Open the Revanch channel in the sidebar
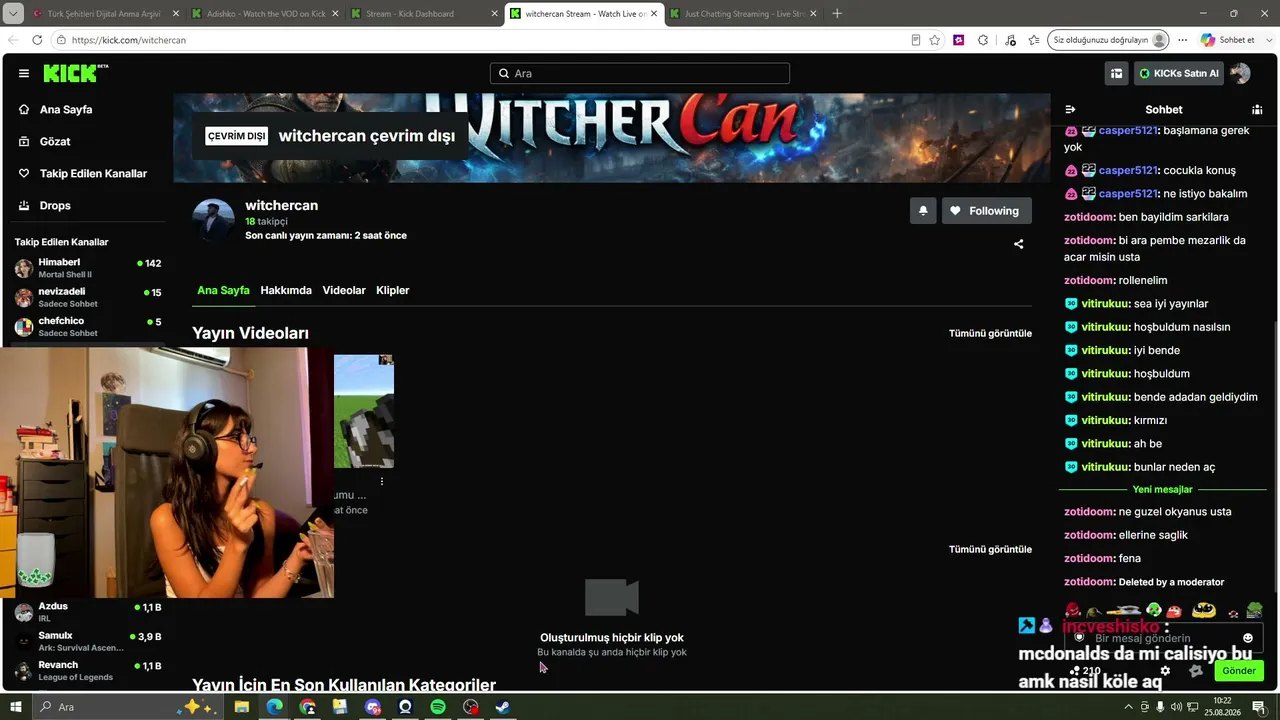The width and height of the screenshot is (1280, 720). (x=88, y=670)
